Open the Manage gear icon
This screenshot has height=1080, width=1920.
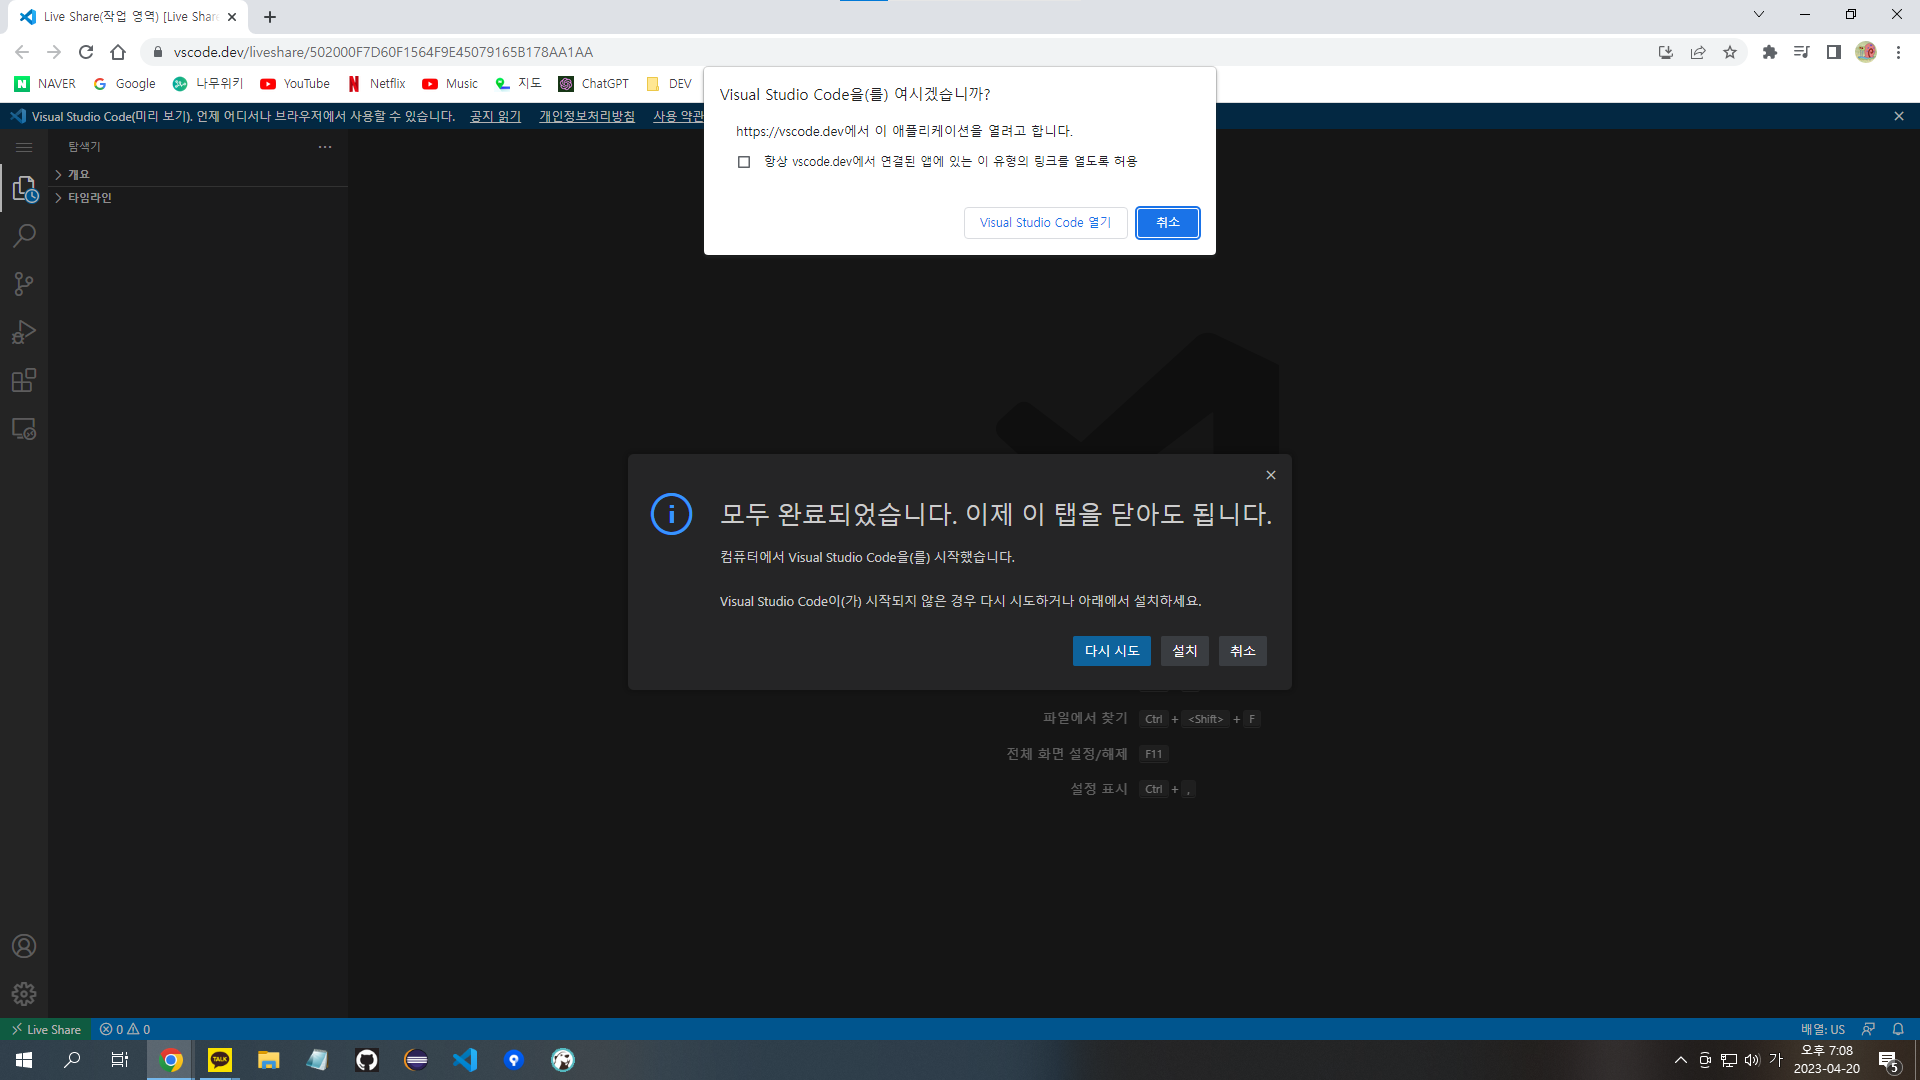tap(24, 994)
